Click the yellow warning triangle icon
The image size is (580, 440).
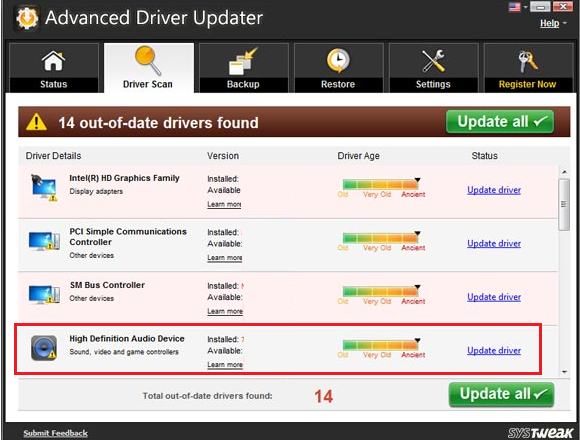(36, 122)
